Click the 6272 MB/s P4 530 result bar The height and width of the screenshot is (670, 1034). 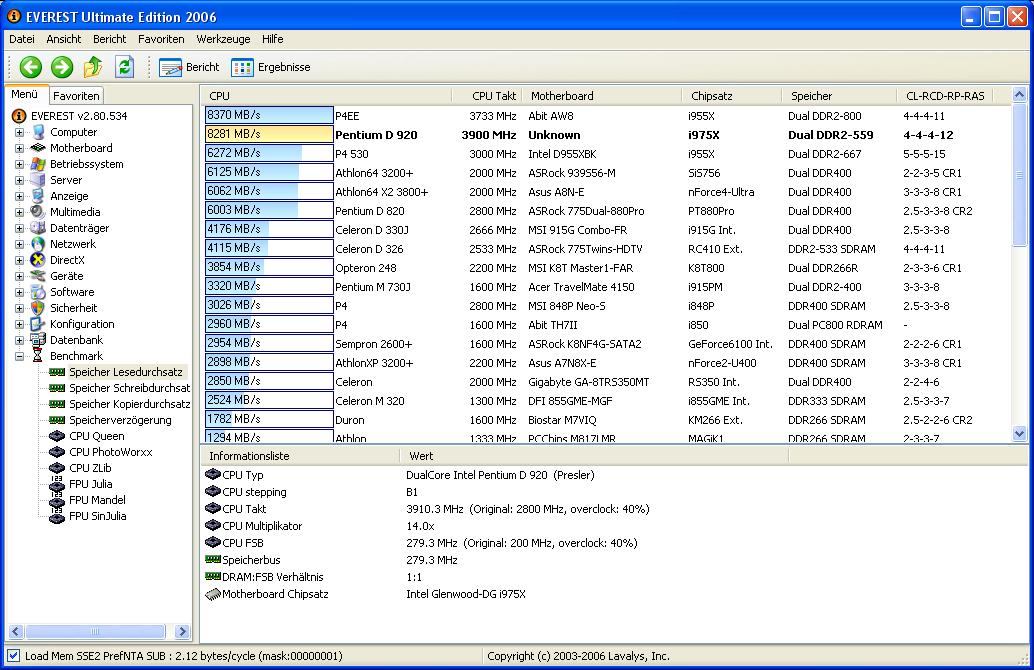click(x=269, y=154)
